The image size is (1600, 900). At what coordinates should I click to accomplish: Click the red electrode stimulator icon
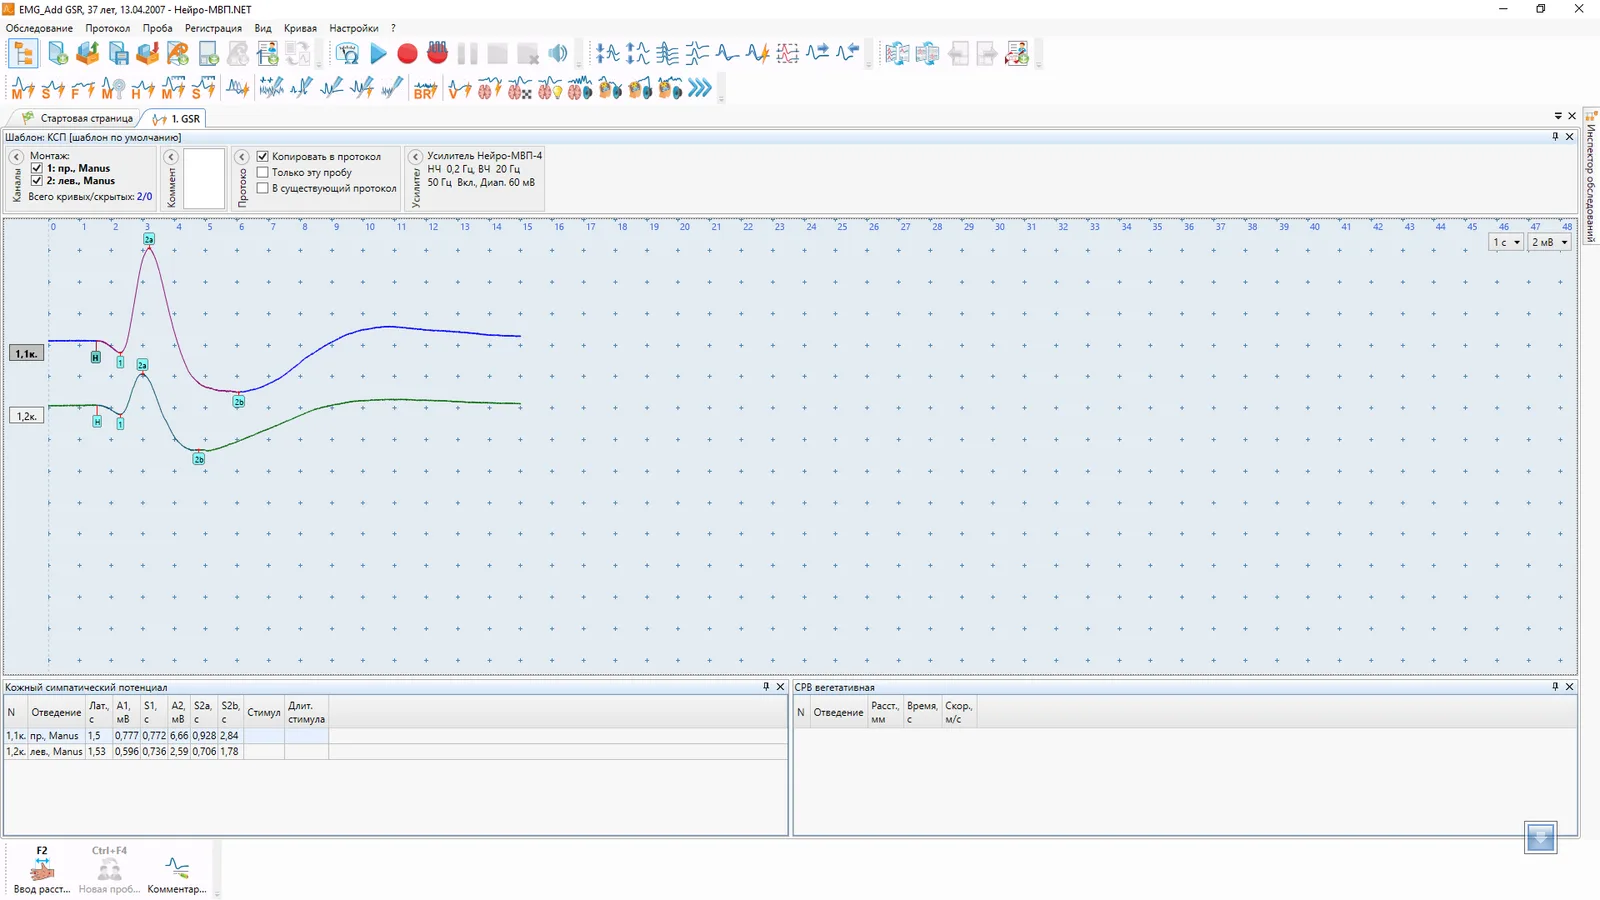(437, 53)
